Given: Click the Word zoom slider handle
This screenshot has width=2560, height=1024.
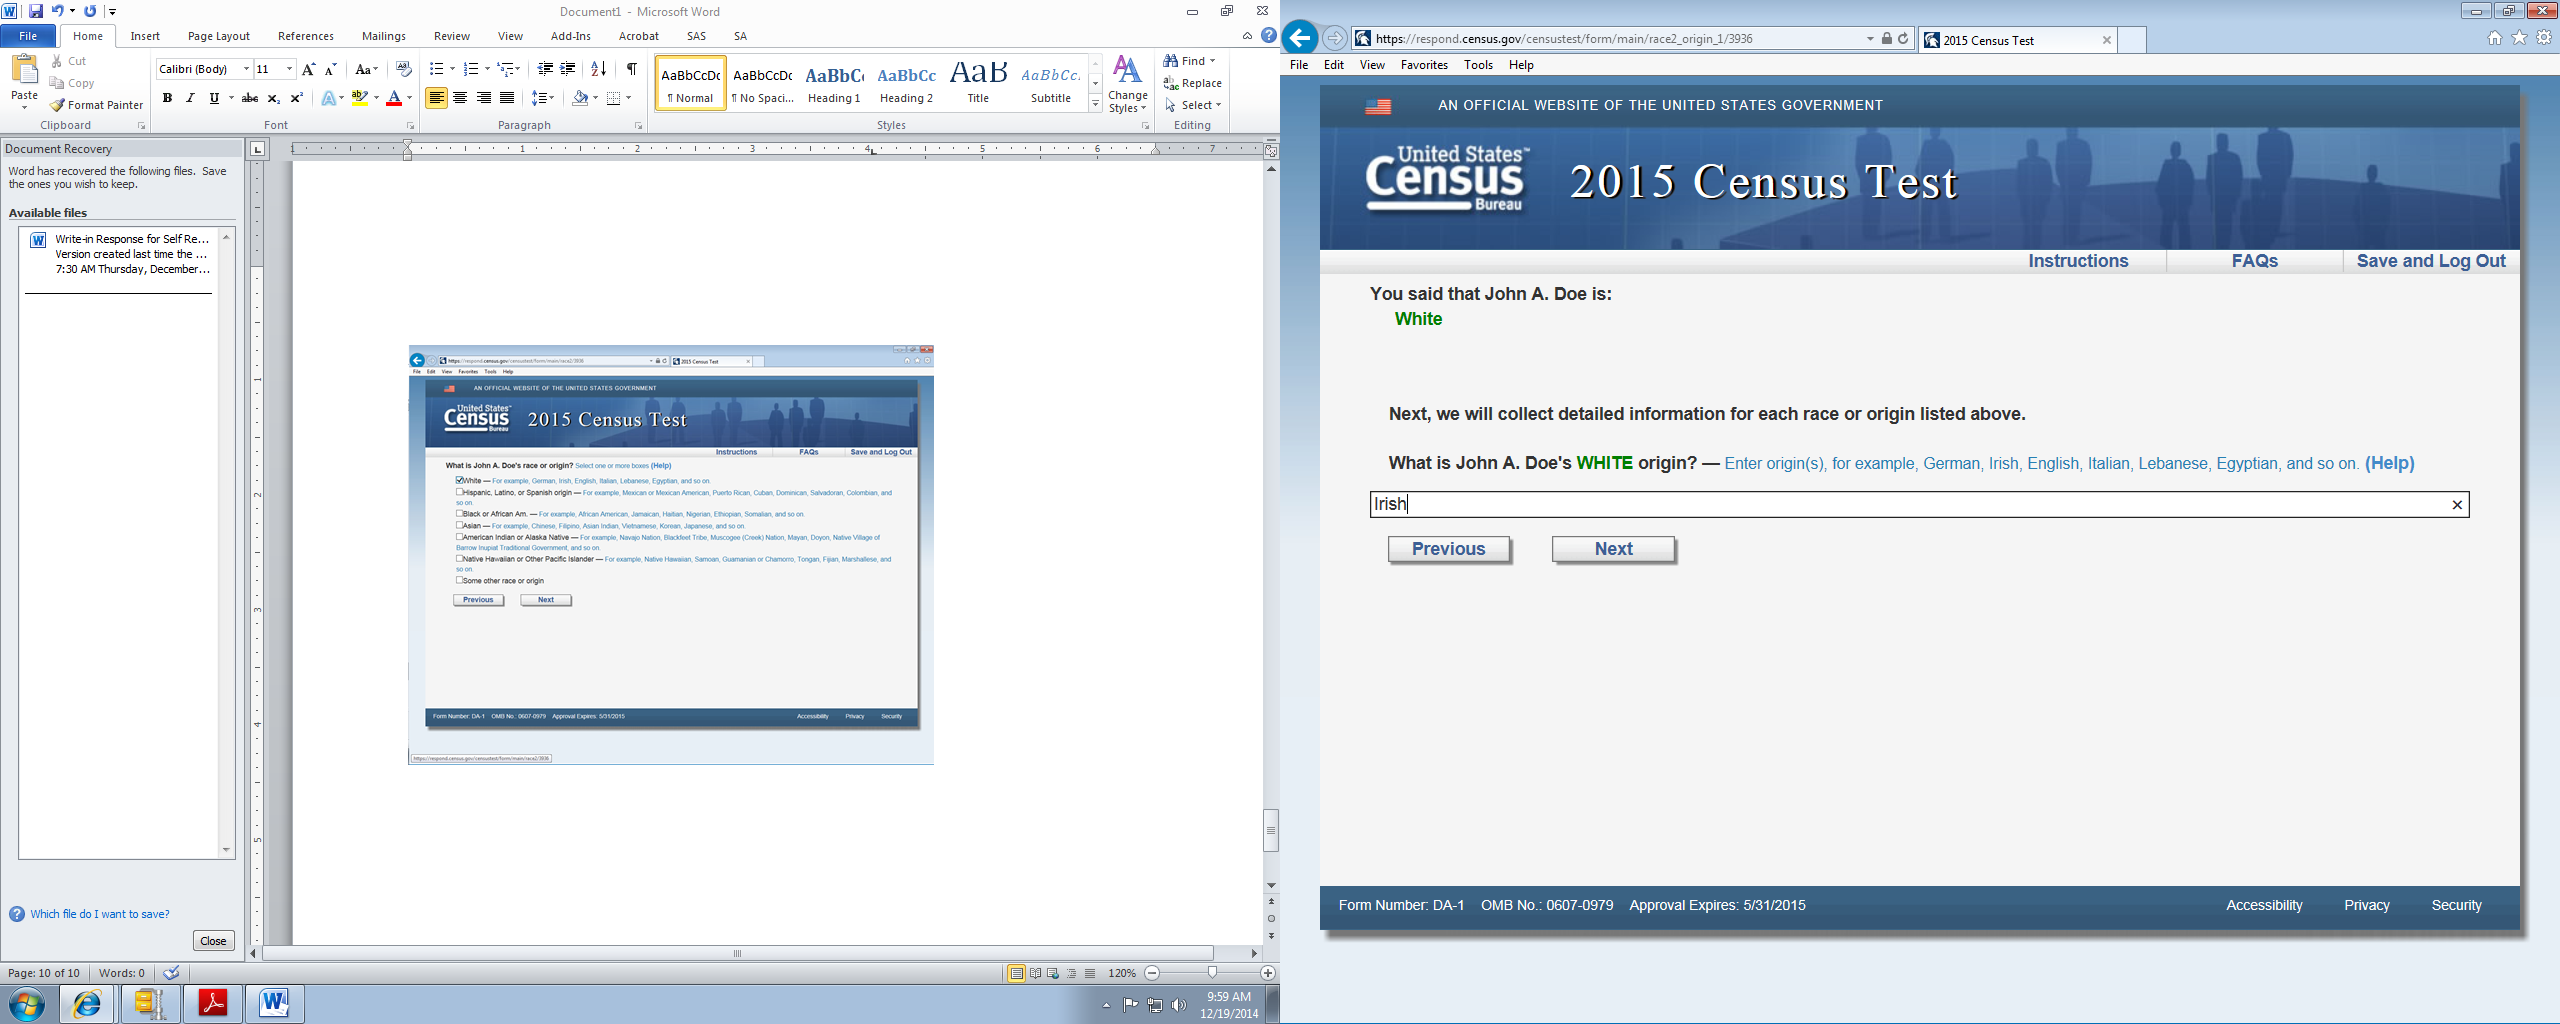Looking at the screenshot, I should (x=1212, y=972).
